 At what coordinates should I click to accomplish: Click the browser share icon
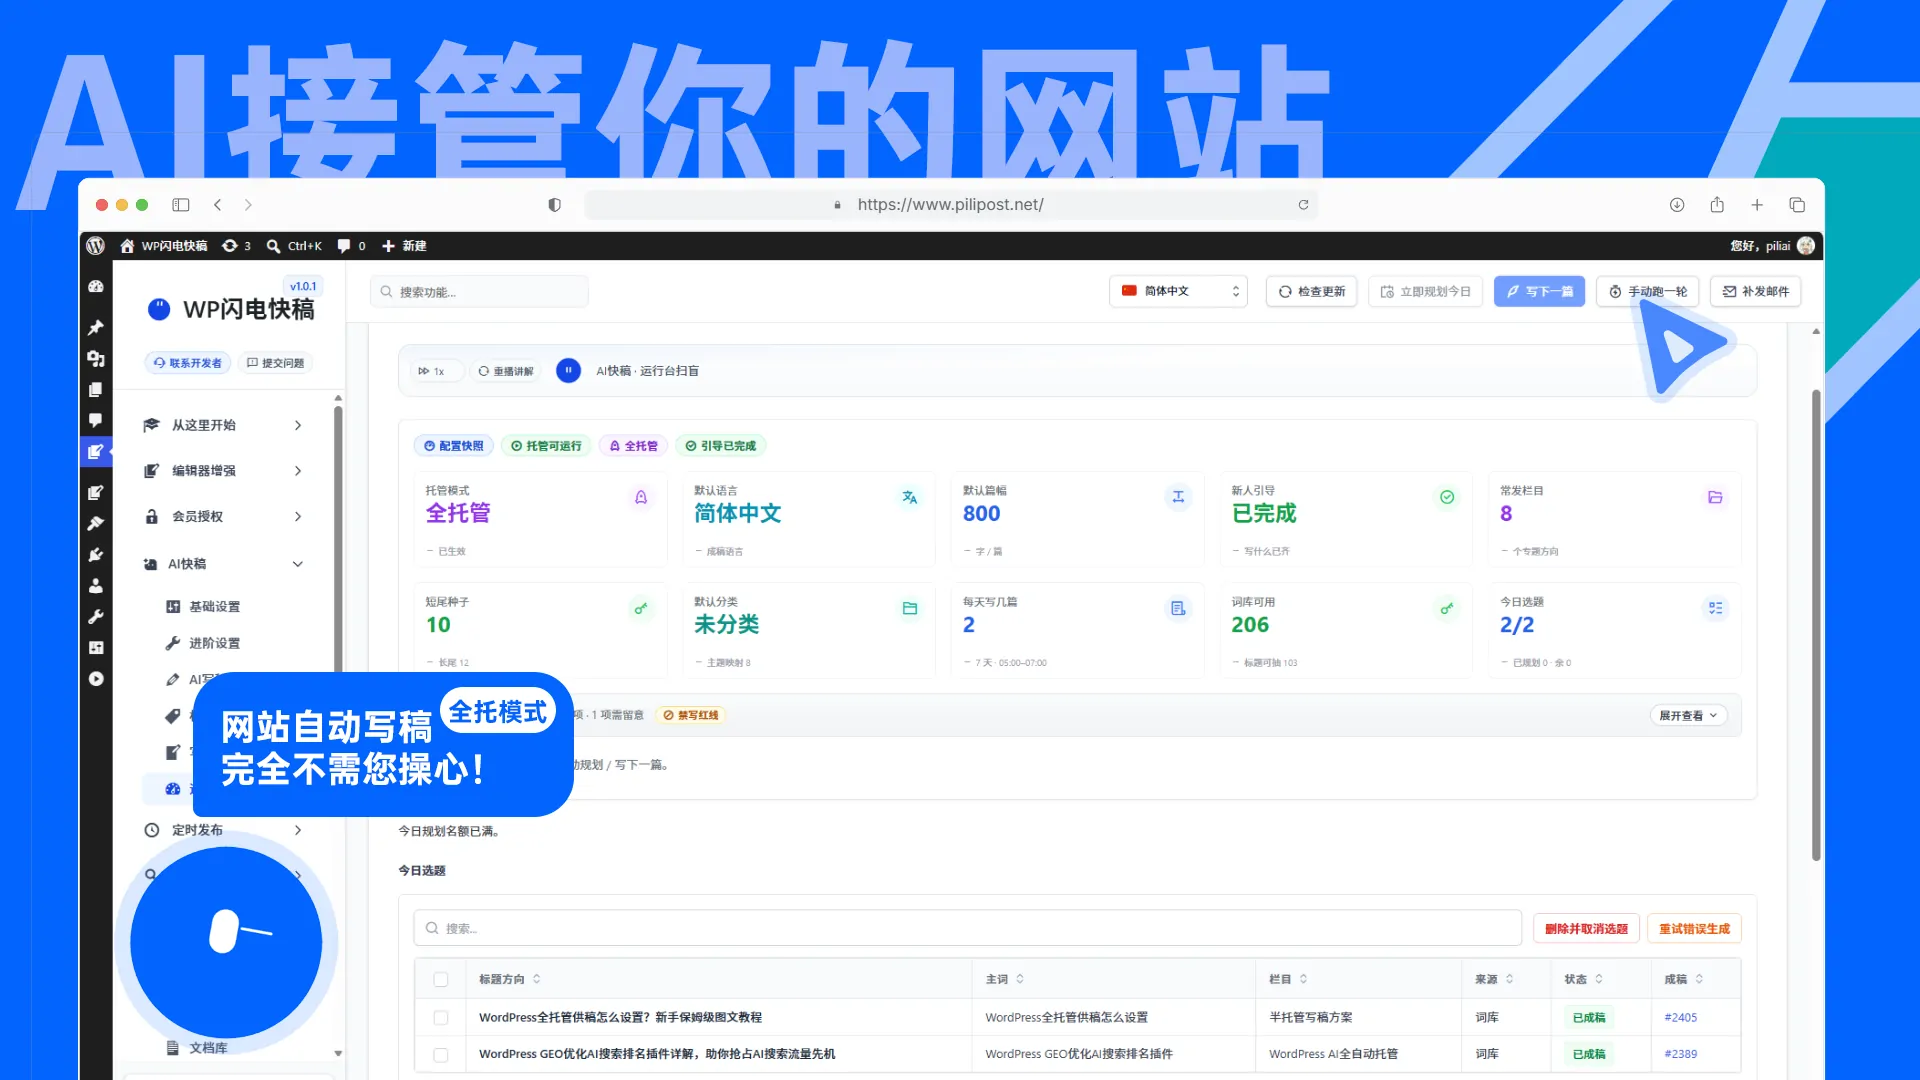1717,205
